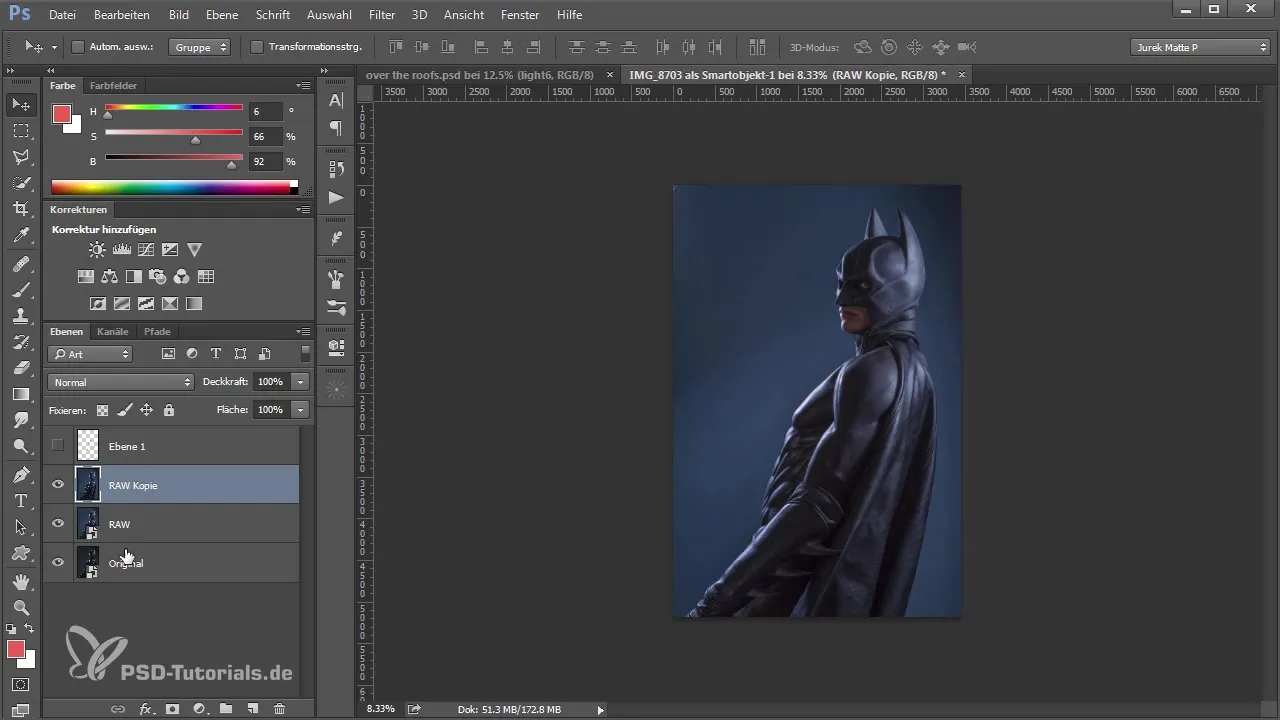The image size is (1280, 720).
Task: Switch to the Kanäle tab
Action: (x=113, y=332)
